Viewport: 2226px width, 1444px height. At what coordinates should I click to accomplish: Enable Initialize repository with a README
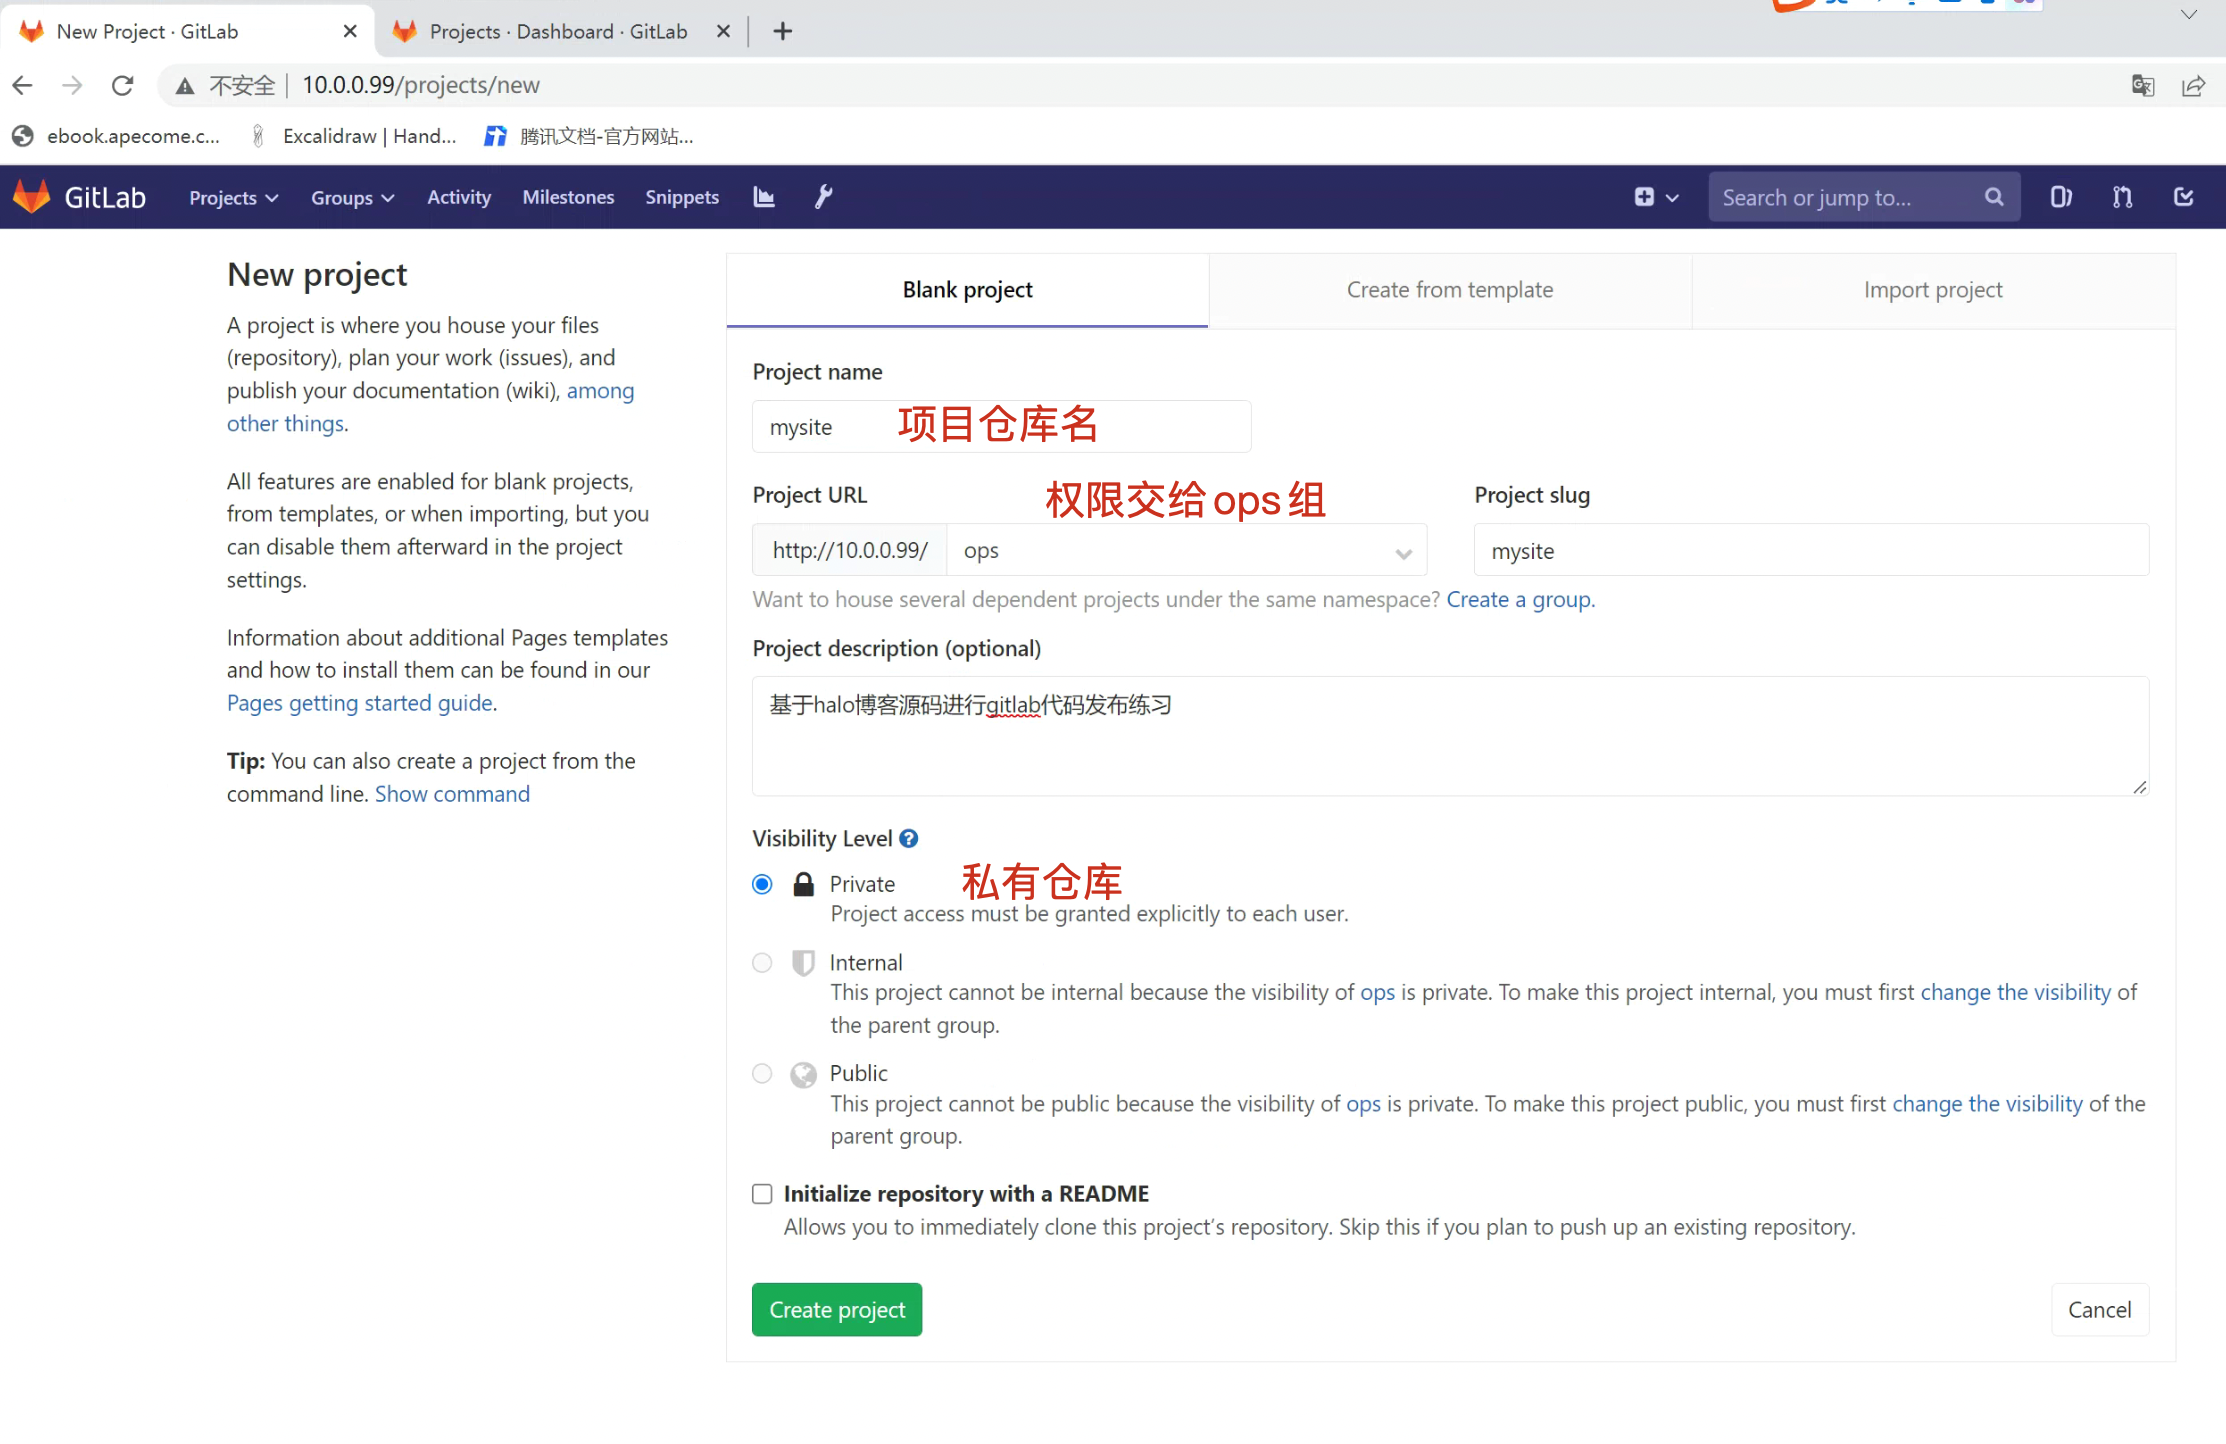tap(762, 1193)
